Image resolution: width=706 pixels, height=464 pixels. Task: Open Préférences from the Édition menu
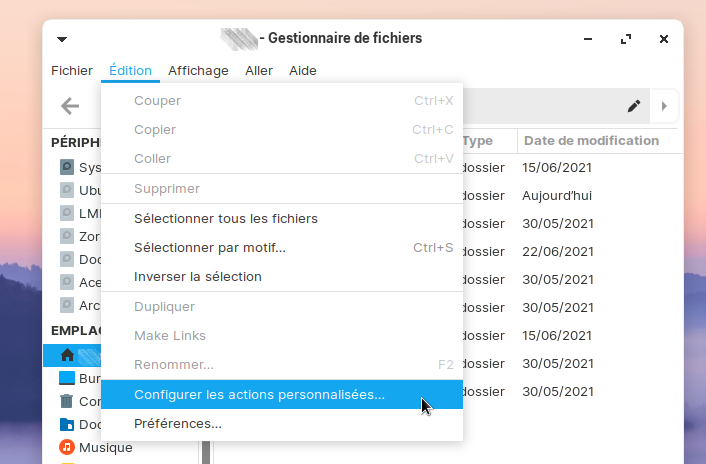(178, 424)
